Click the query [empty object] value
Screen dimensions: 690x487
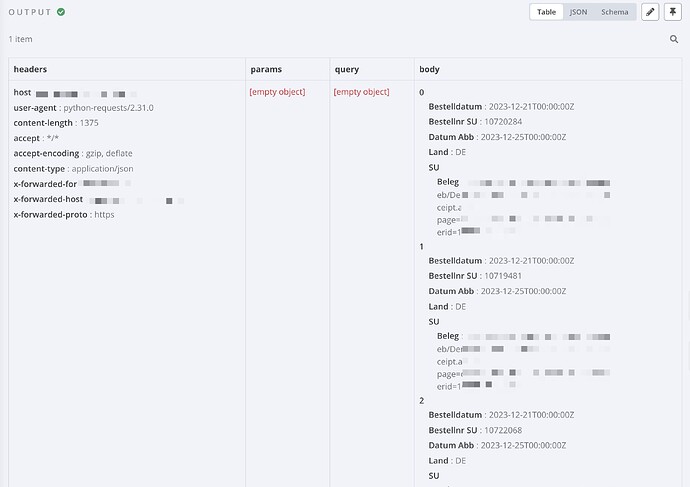361,92
